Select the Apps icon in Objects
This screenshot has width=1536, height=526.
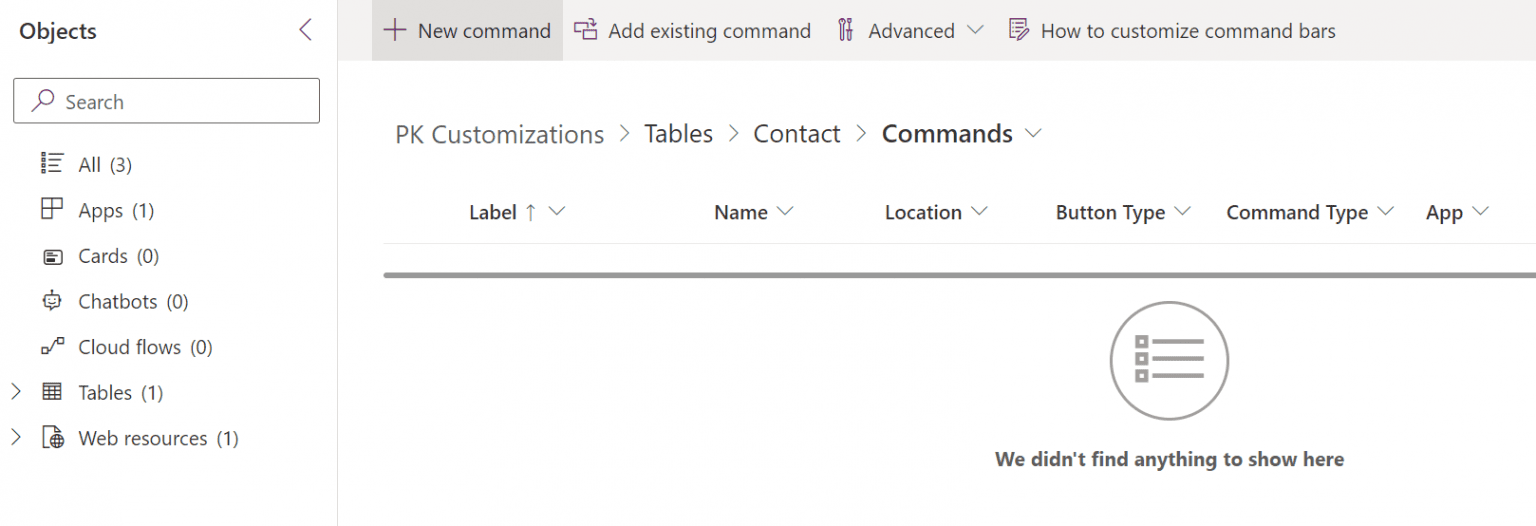[x=52, y=210]
